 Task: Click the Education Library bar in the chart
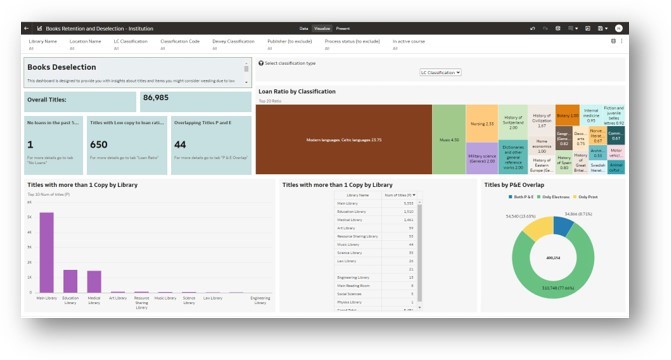click(x=70, y=281)
